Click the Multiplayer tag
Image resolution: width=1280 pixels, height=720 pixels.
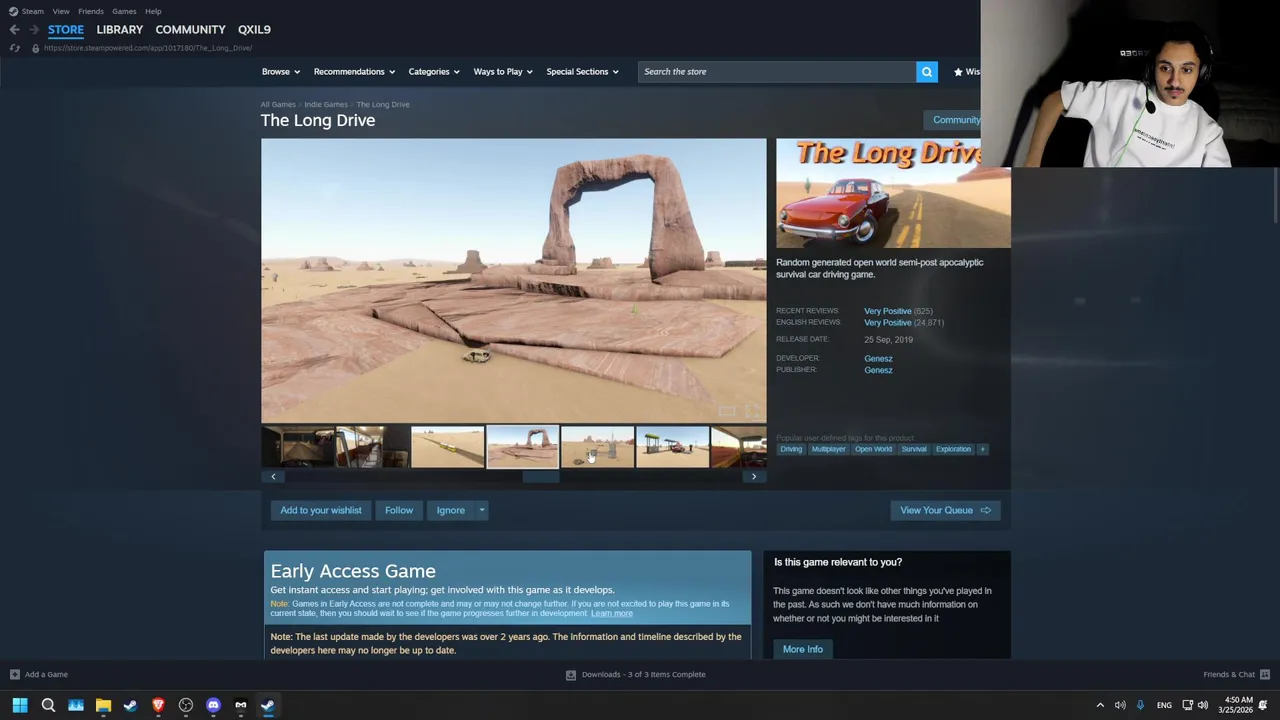point(828,449)
